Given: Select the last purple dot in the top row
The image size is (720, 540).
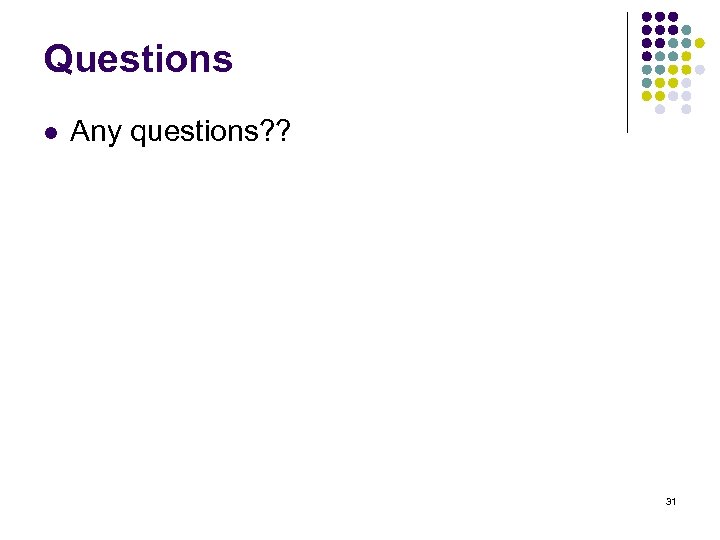Looking at the screenshot, I should tap(673, 17).
